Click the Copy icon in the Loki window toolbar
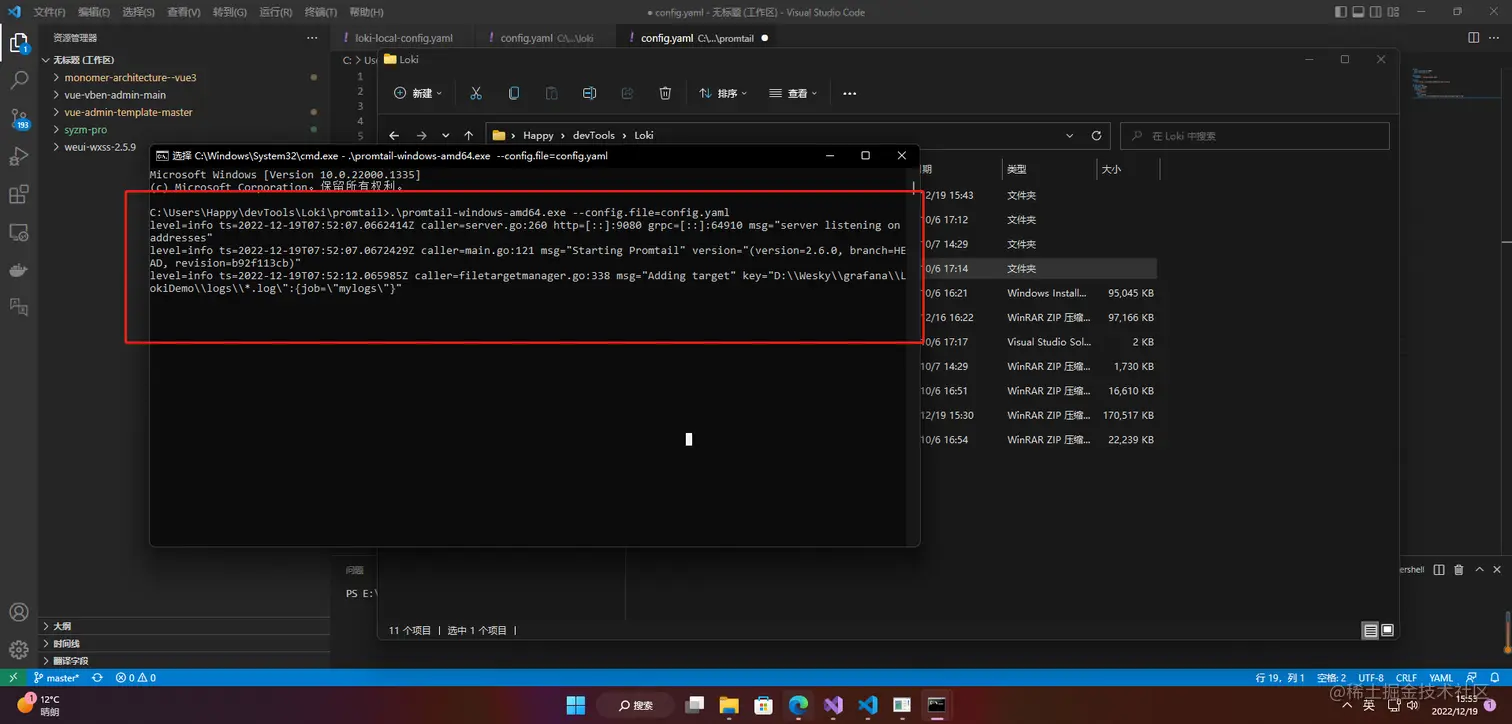This screenshot has width=1512, height=724. tap(514, 93)
